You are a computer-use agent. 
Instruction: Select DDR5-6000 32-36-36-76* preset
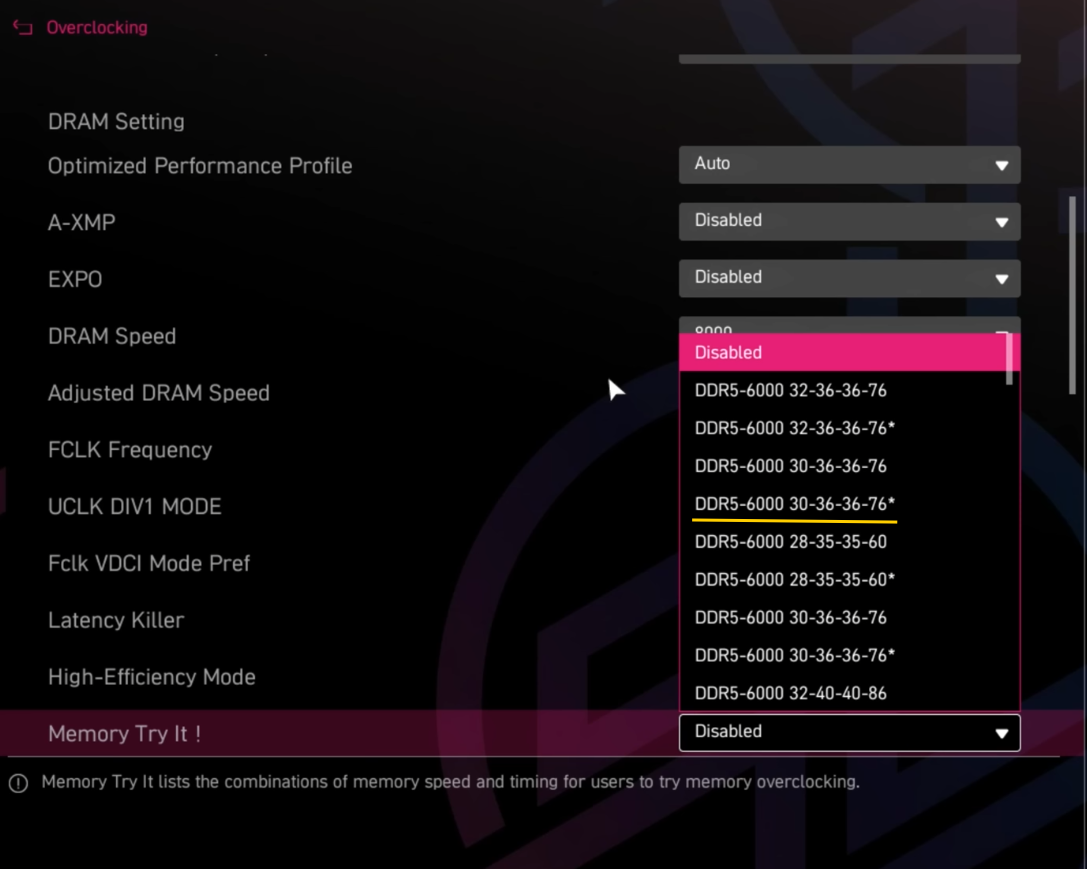tap(794, 428)
